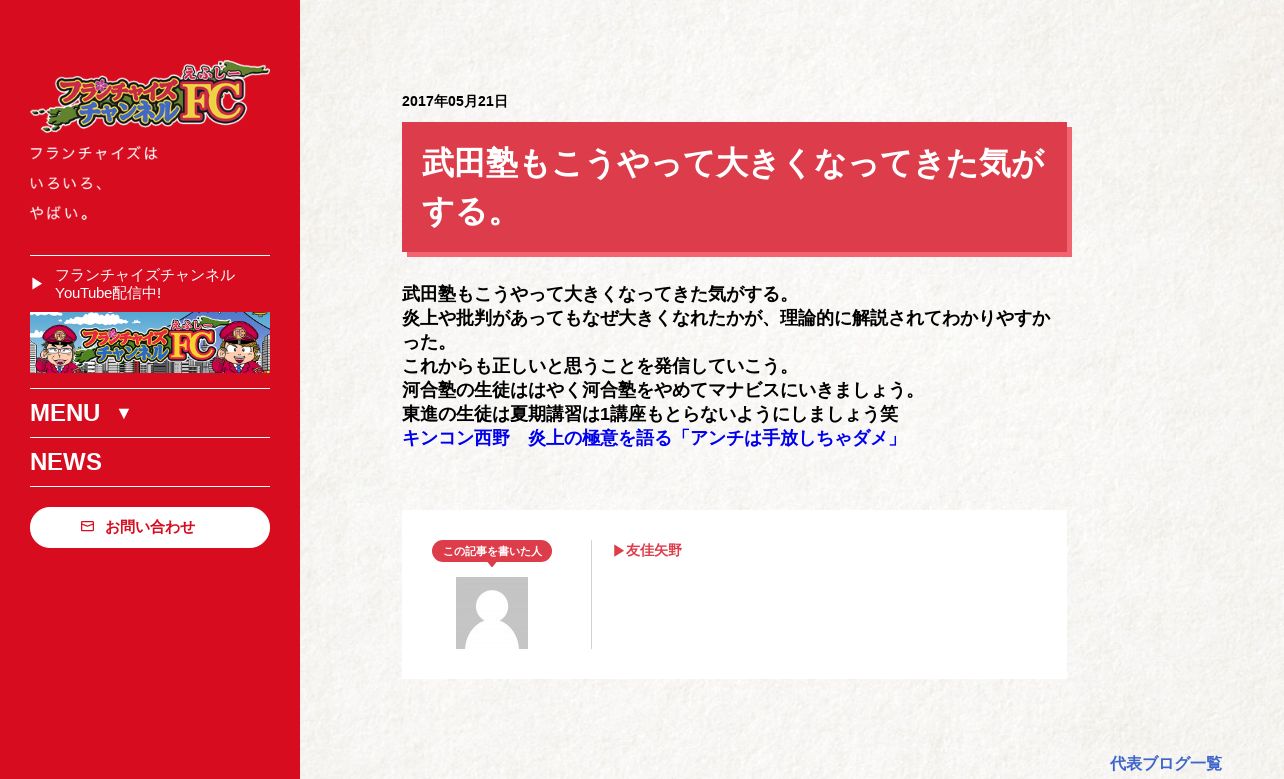
Task: Click the フランチャイズチャンネル YouTube配信中! link
Action: pyautogui.click(x=145, y=284)
